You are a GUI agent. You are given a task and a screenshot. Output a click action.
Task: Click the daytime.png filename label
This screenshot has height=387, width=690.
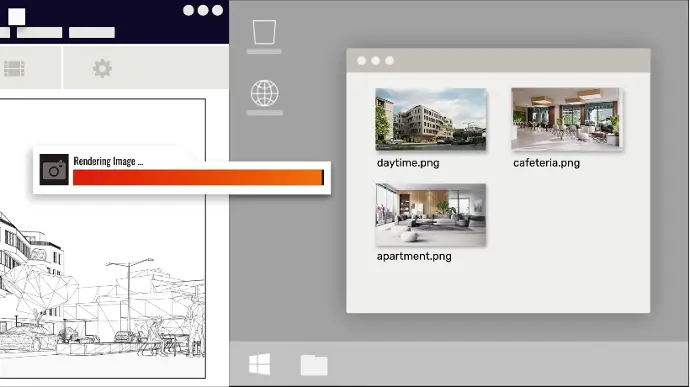coord(408,163)
